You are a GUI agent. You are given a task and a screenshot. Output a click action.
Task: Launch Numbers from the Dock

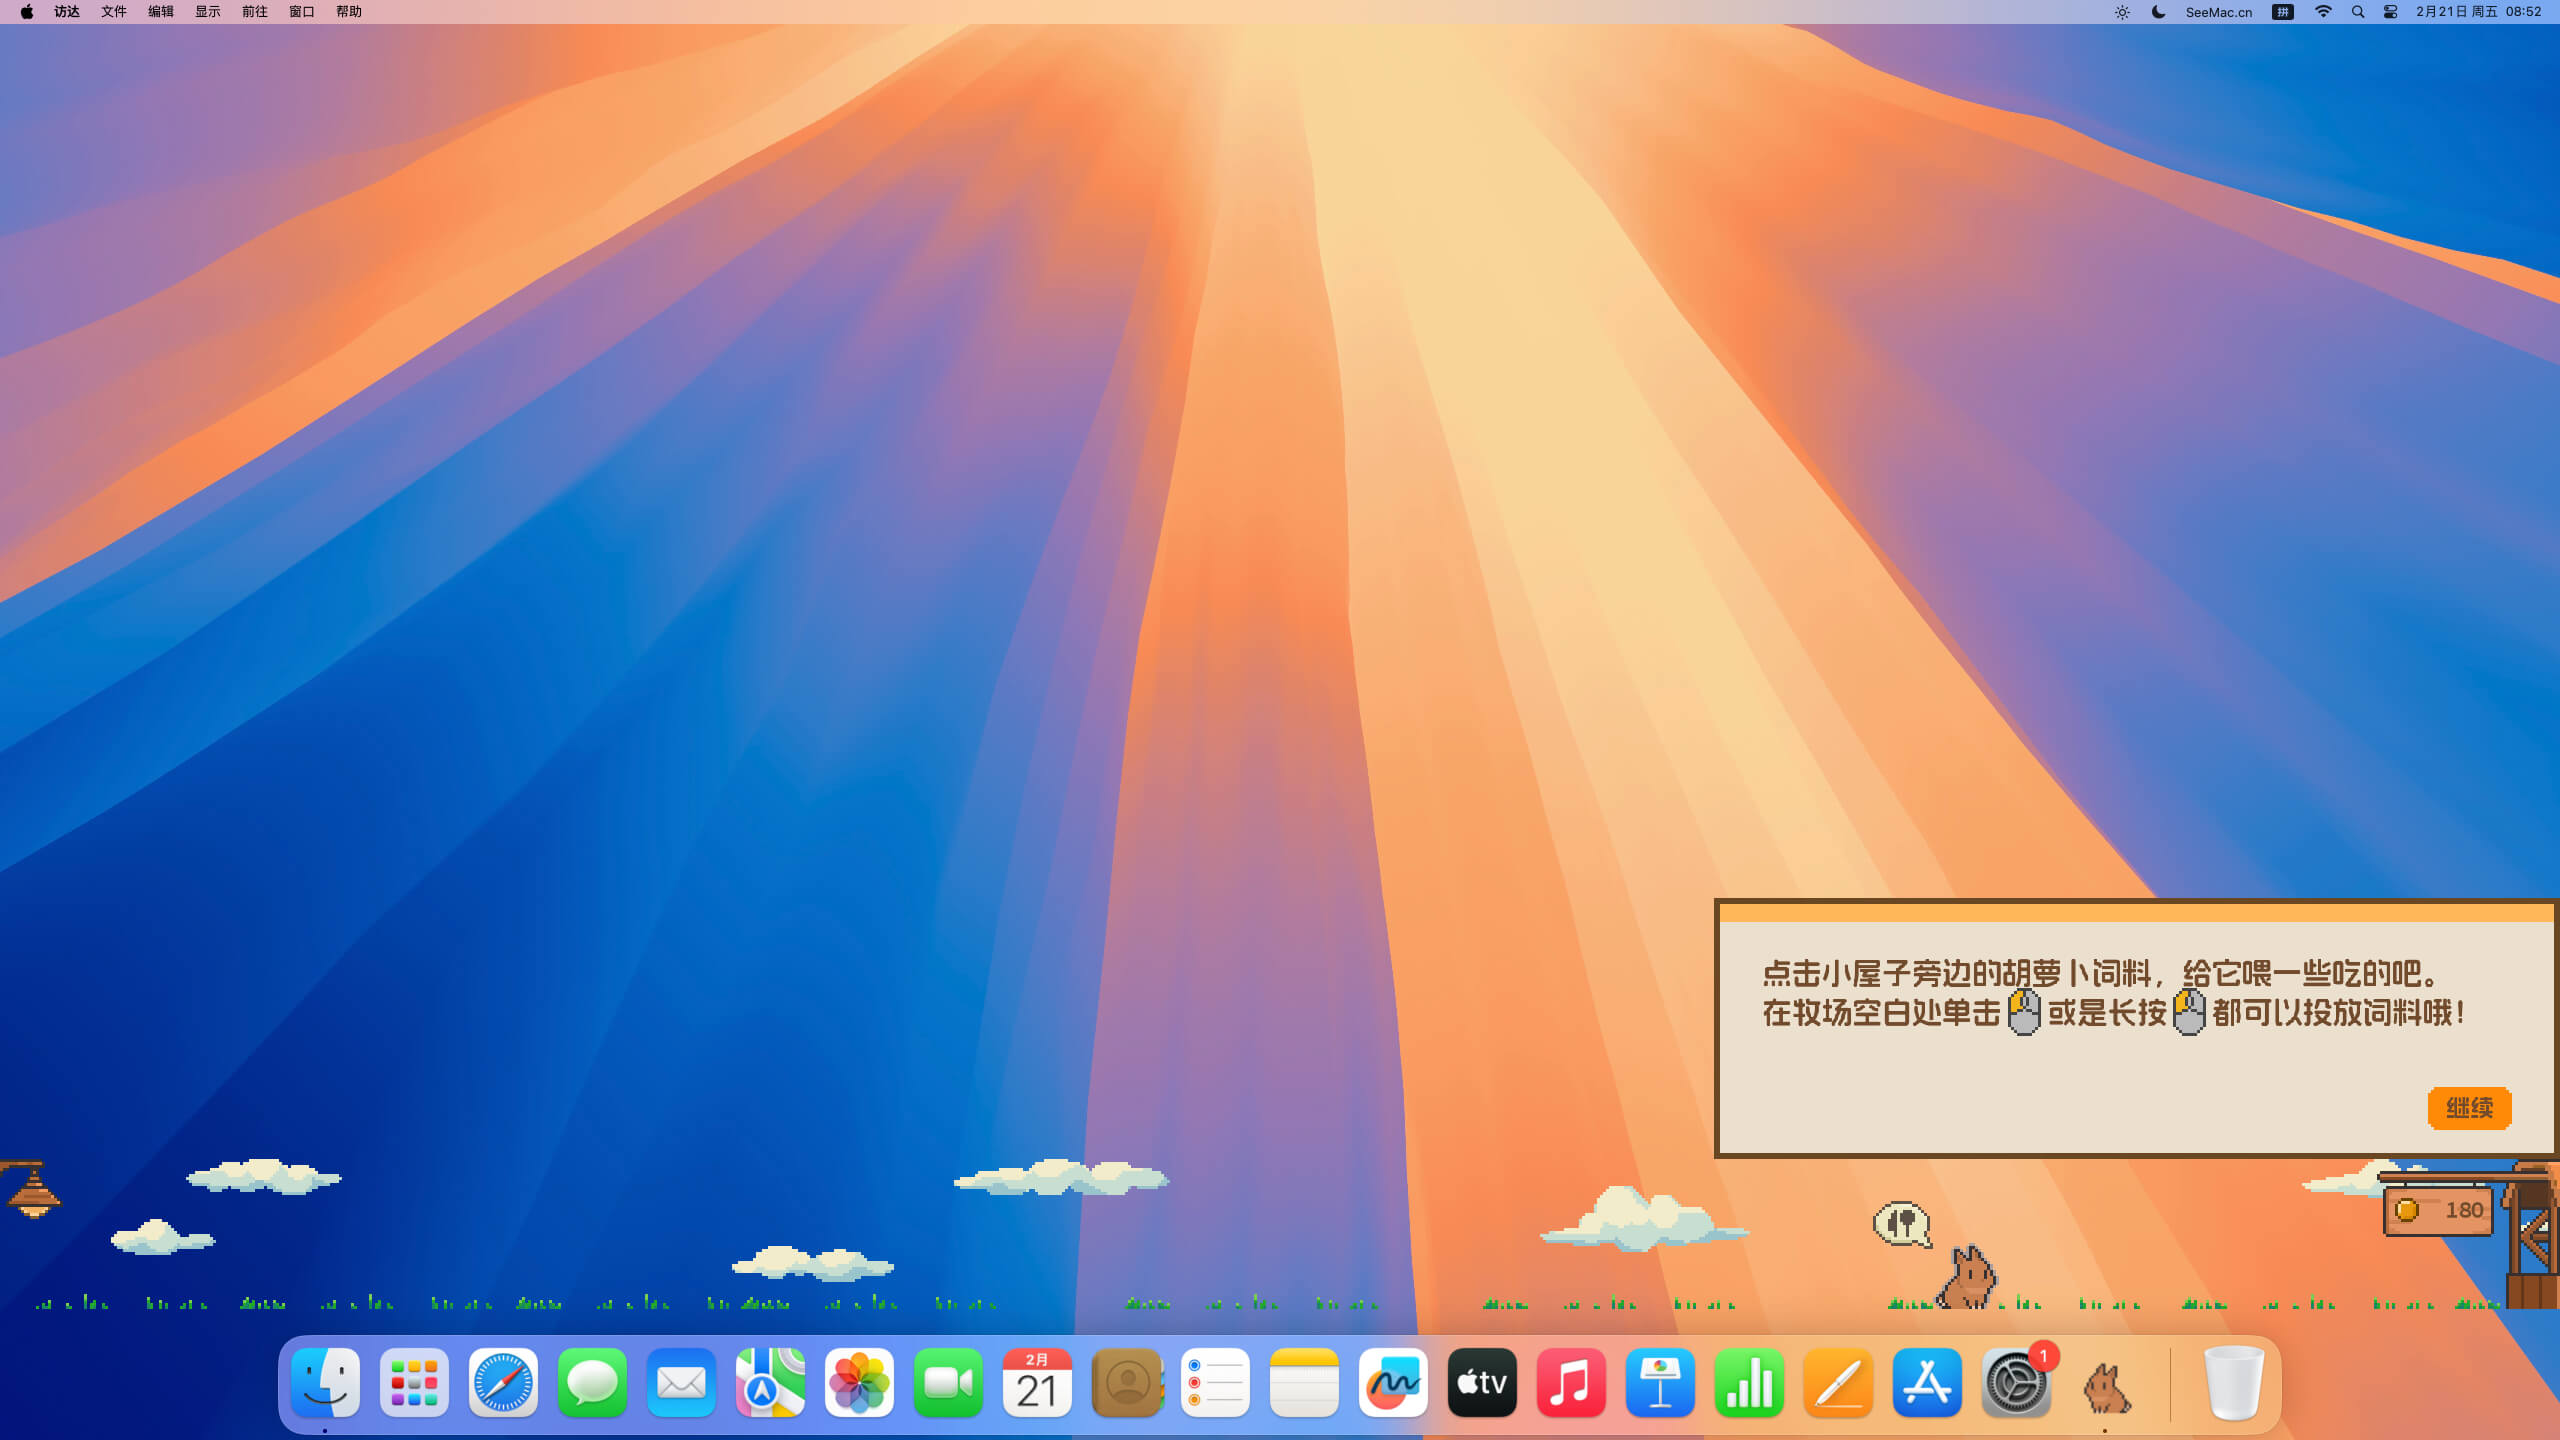1749,1383
